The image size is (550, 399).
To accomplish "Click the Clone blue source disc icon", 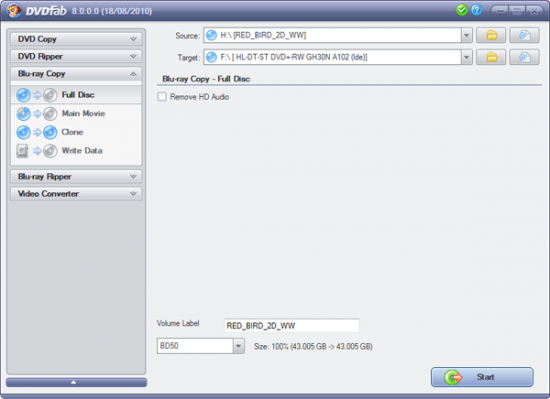I will [24, 132].
